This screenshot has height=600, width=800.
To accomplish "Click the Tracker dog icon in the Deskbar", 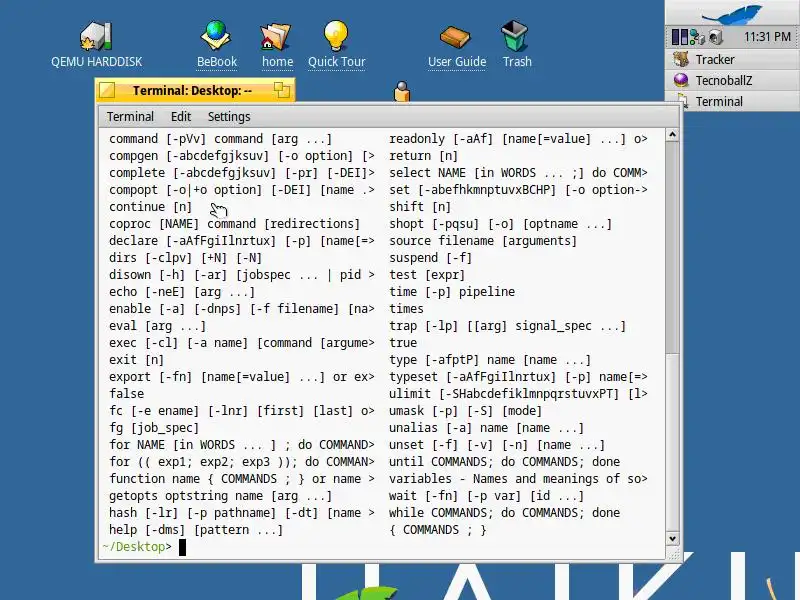I will [x=681, y=59].
